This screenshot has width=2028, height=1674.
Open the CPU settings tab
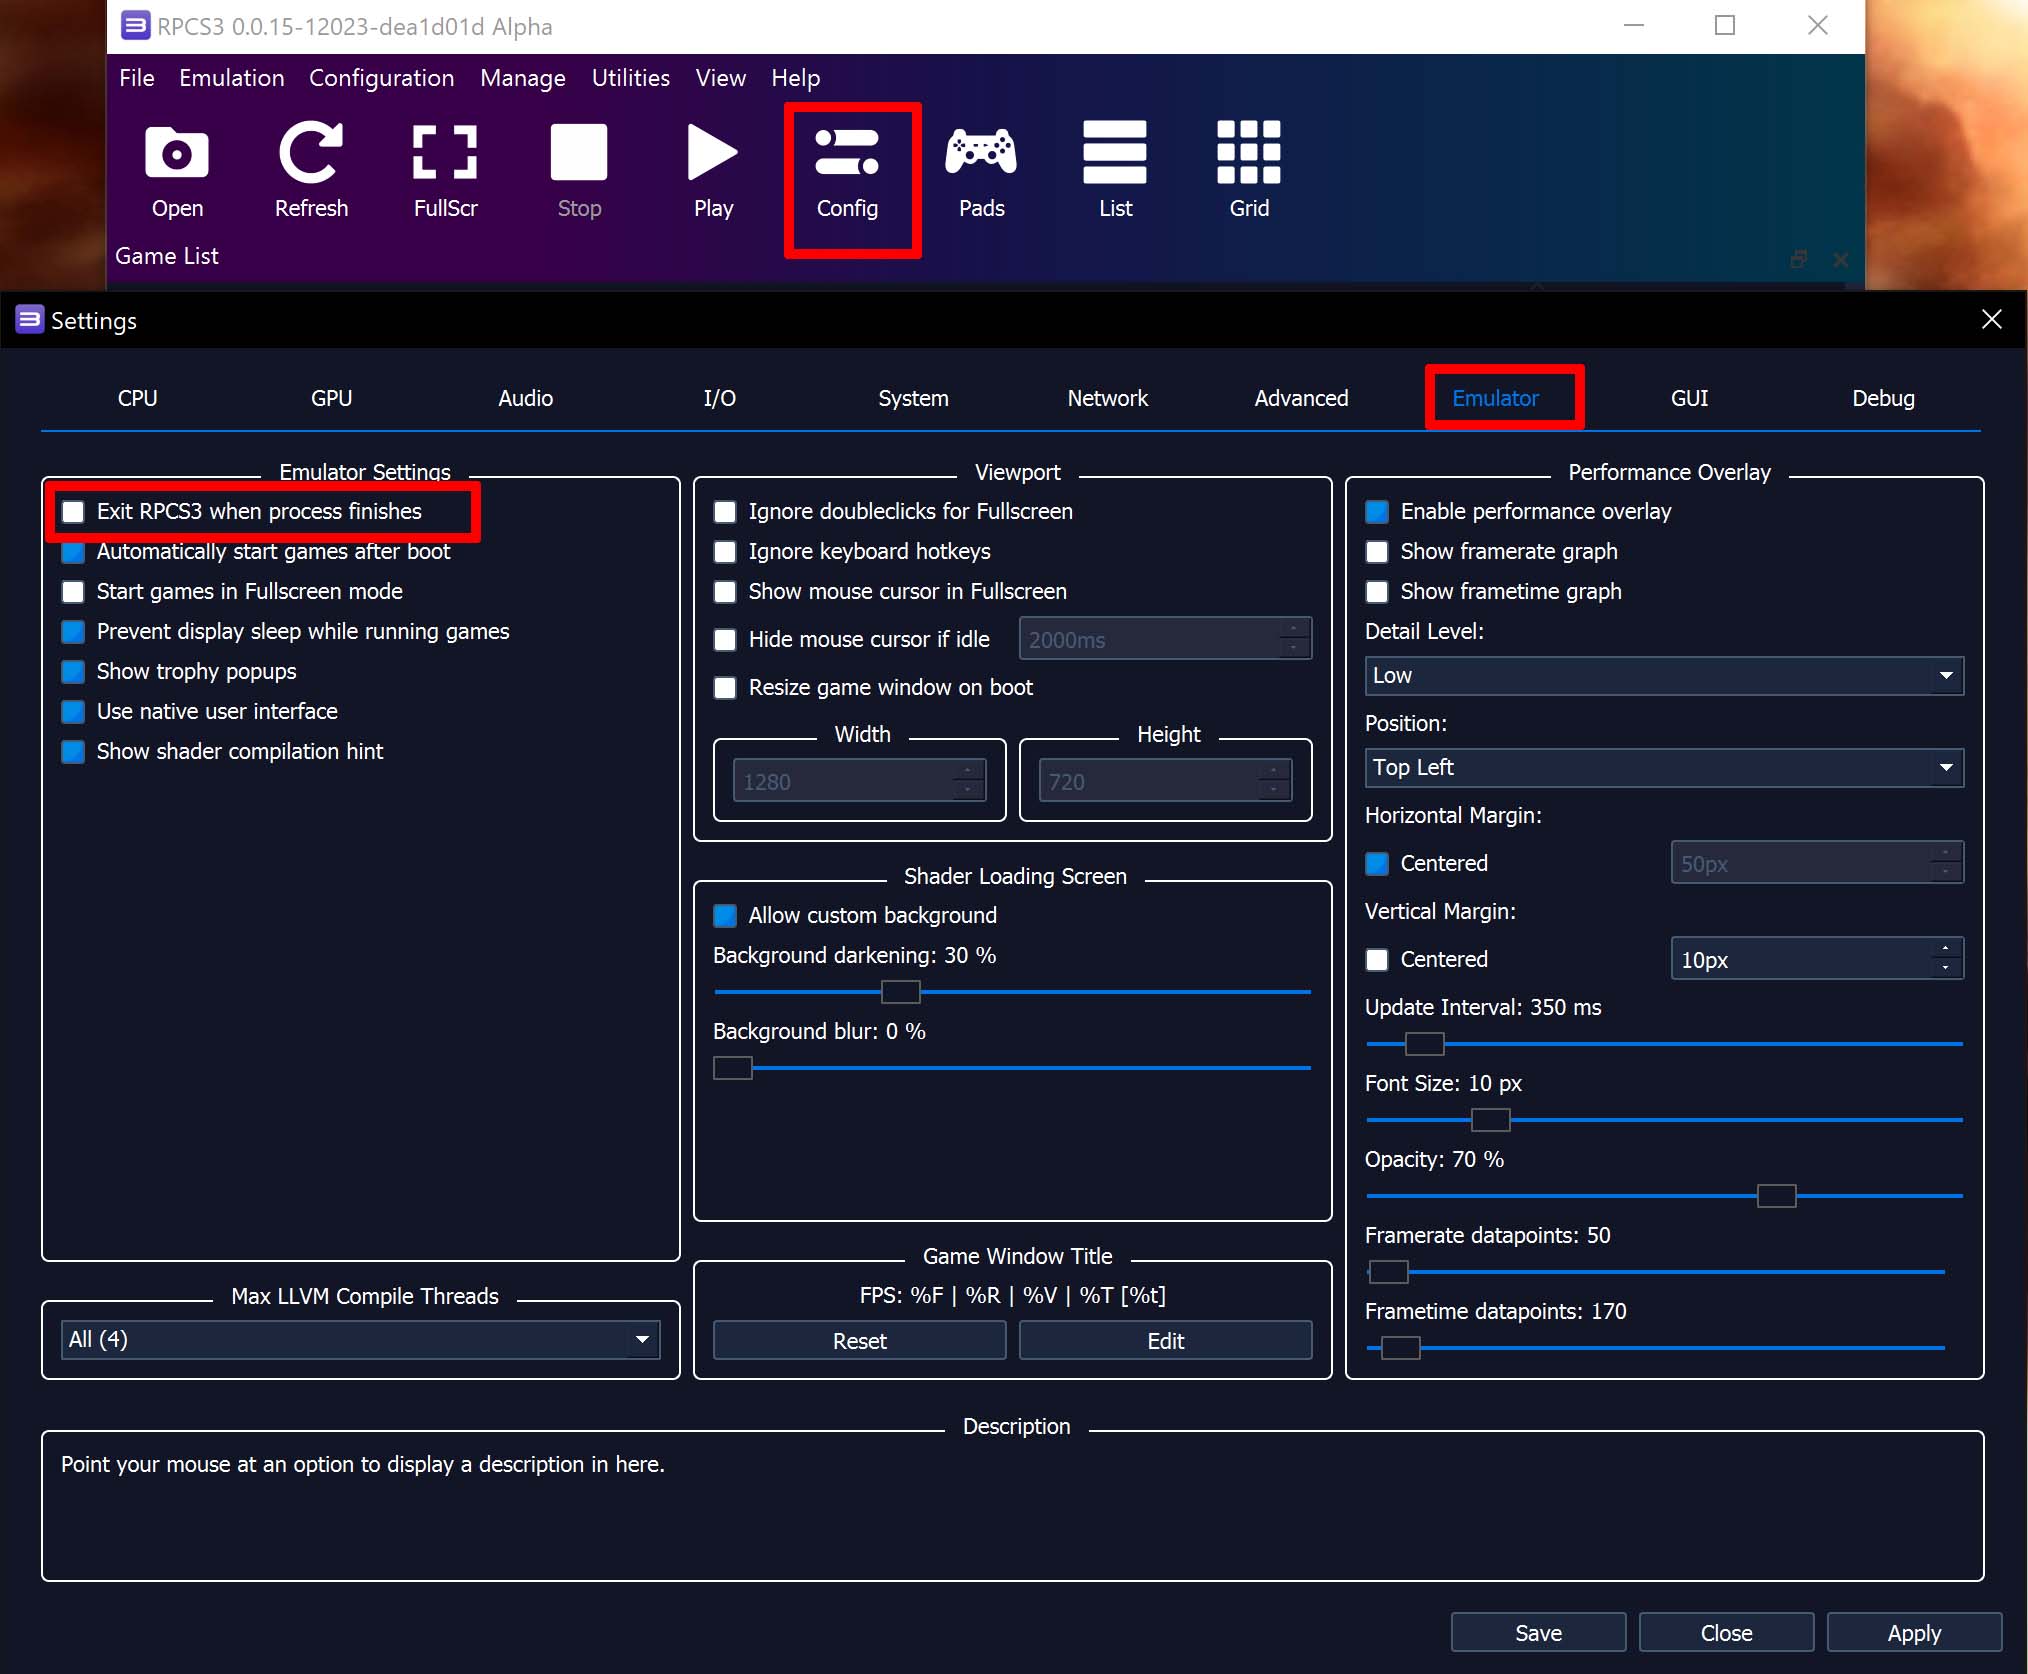click(138, 398)
